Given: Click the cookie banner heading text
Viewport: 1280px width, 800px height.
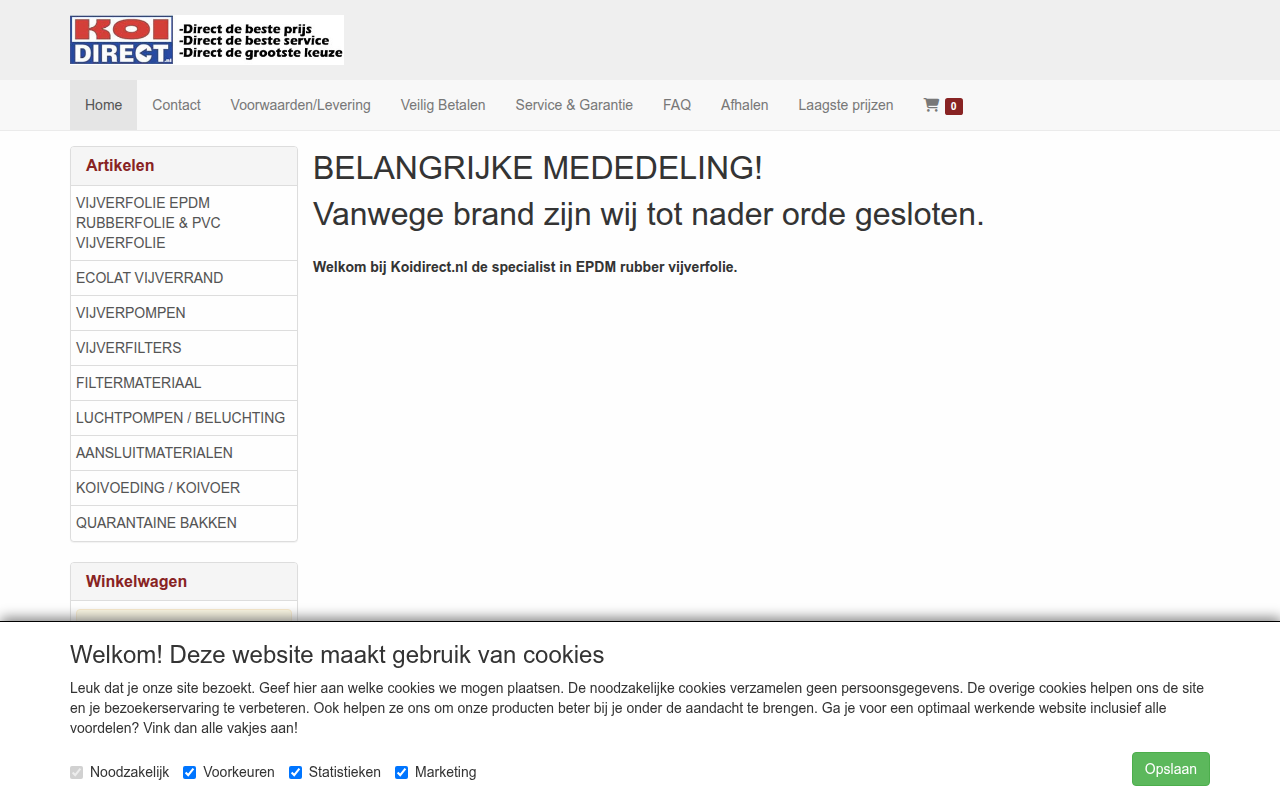Looking at the screenshot, I should (x=337, y=655).
